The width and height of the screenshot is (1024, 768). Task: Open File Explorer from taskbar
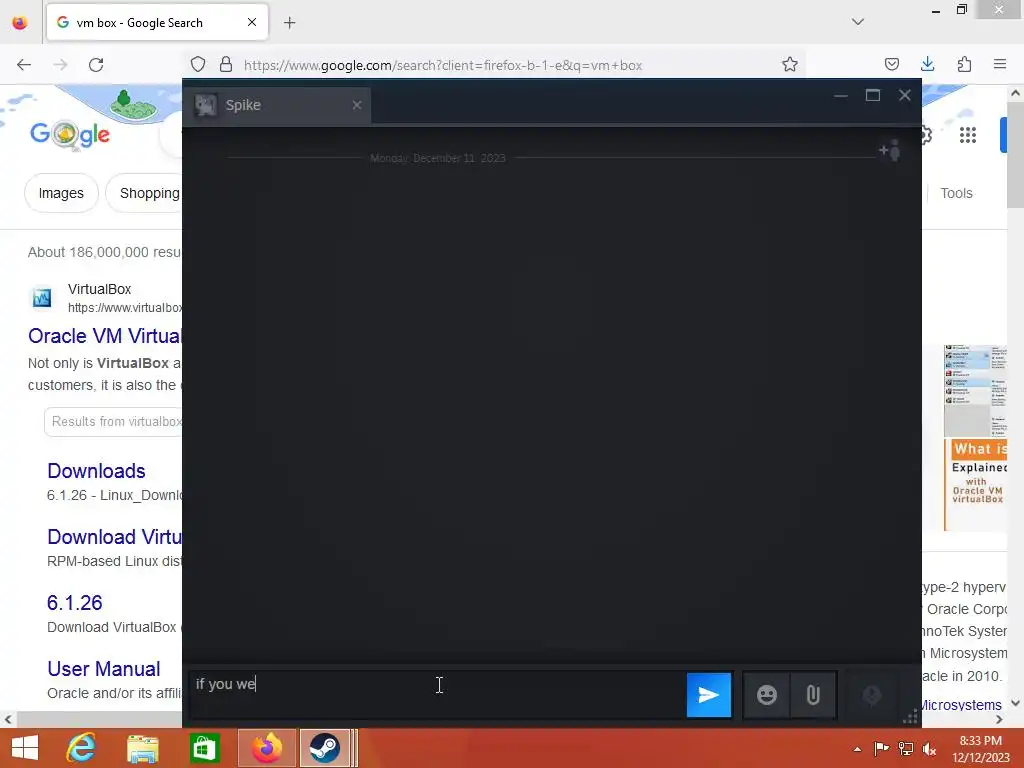point(142,748)
